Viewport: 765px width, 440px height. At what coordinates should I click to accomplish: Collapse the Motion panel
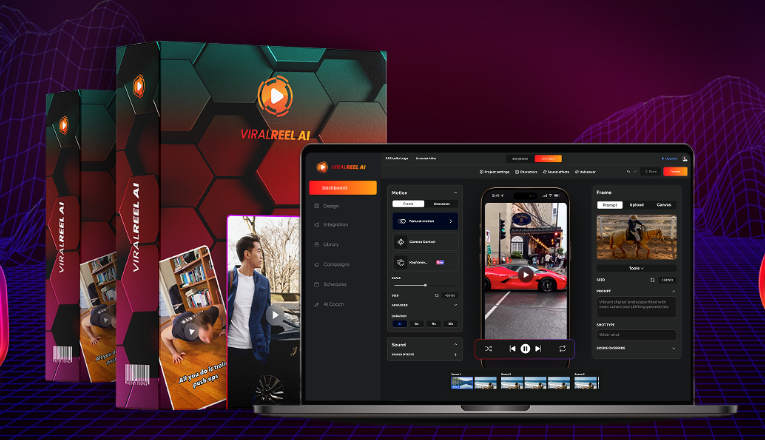pyautogui.click(x=455, y=193)
